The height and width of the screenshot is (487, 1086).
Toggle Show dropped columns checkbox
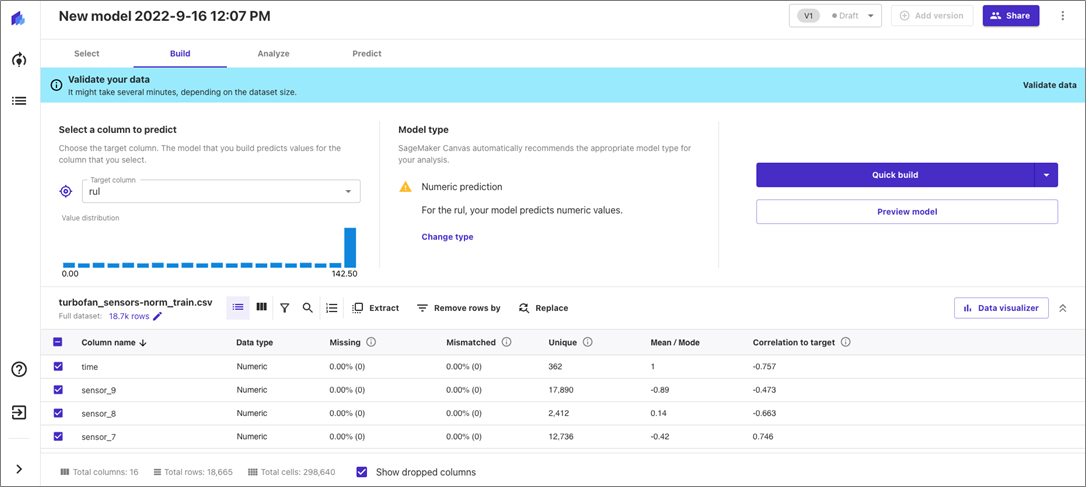(362, 472)
